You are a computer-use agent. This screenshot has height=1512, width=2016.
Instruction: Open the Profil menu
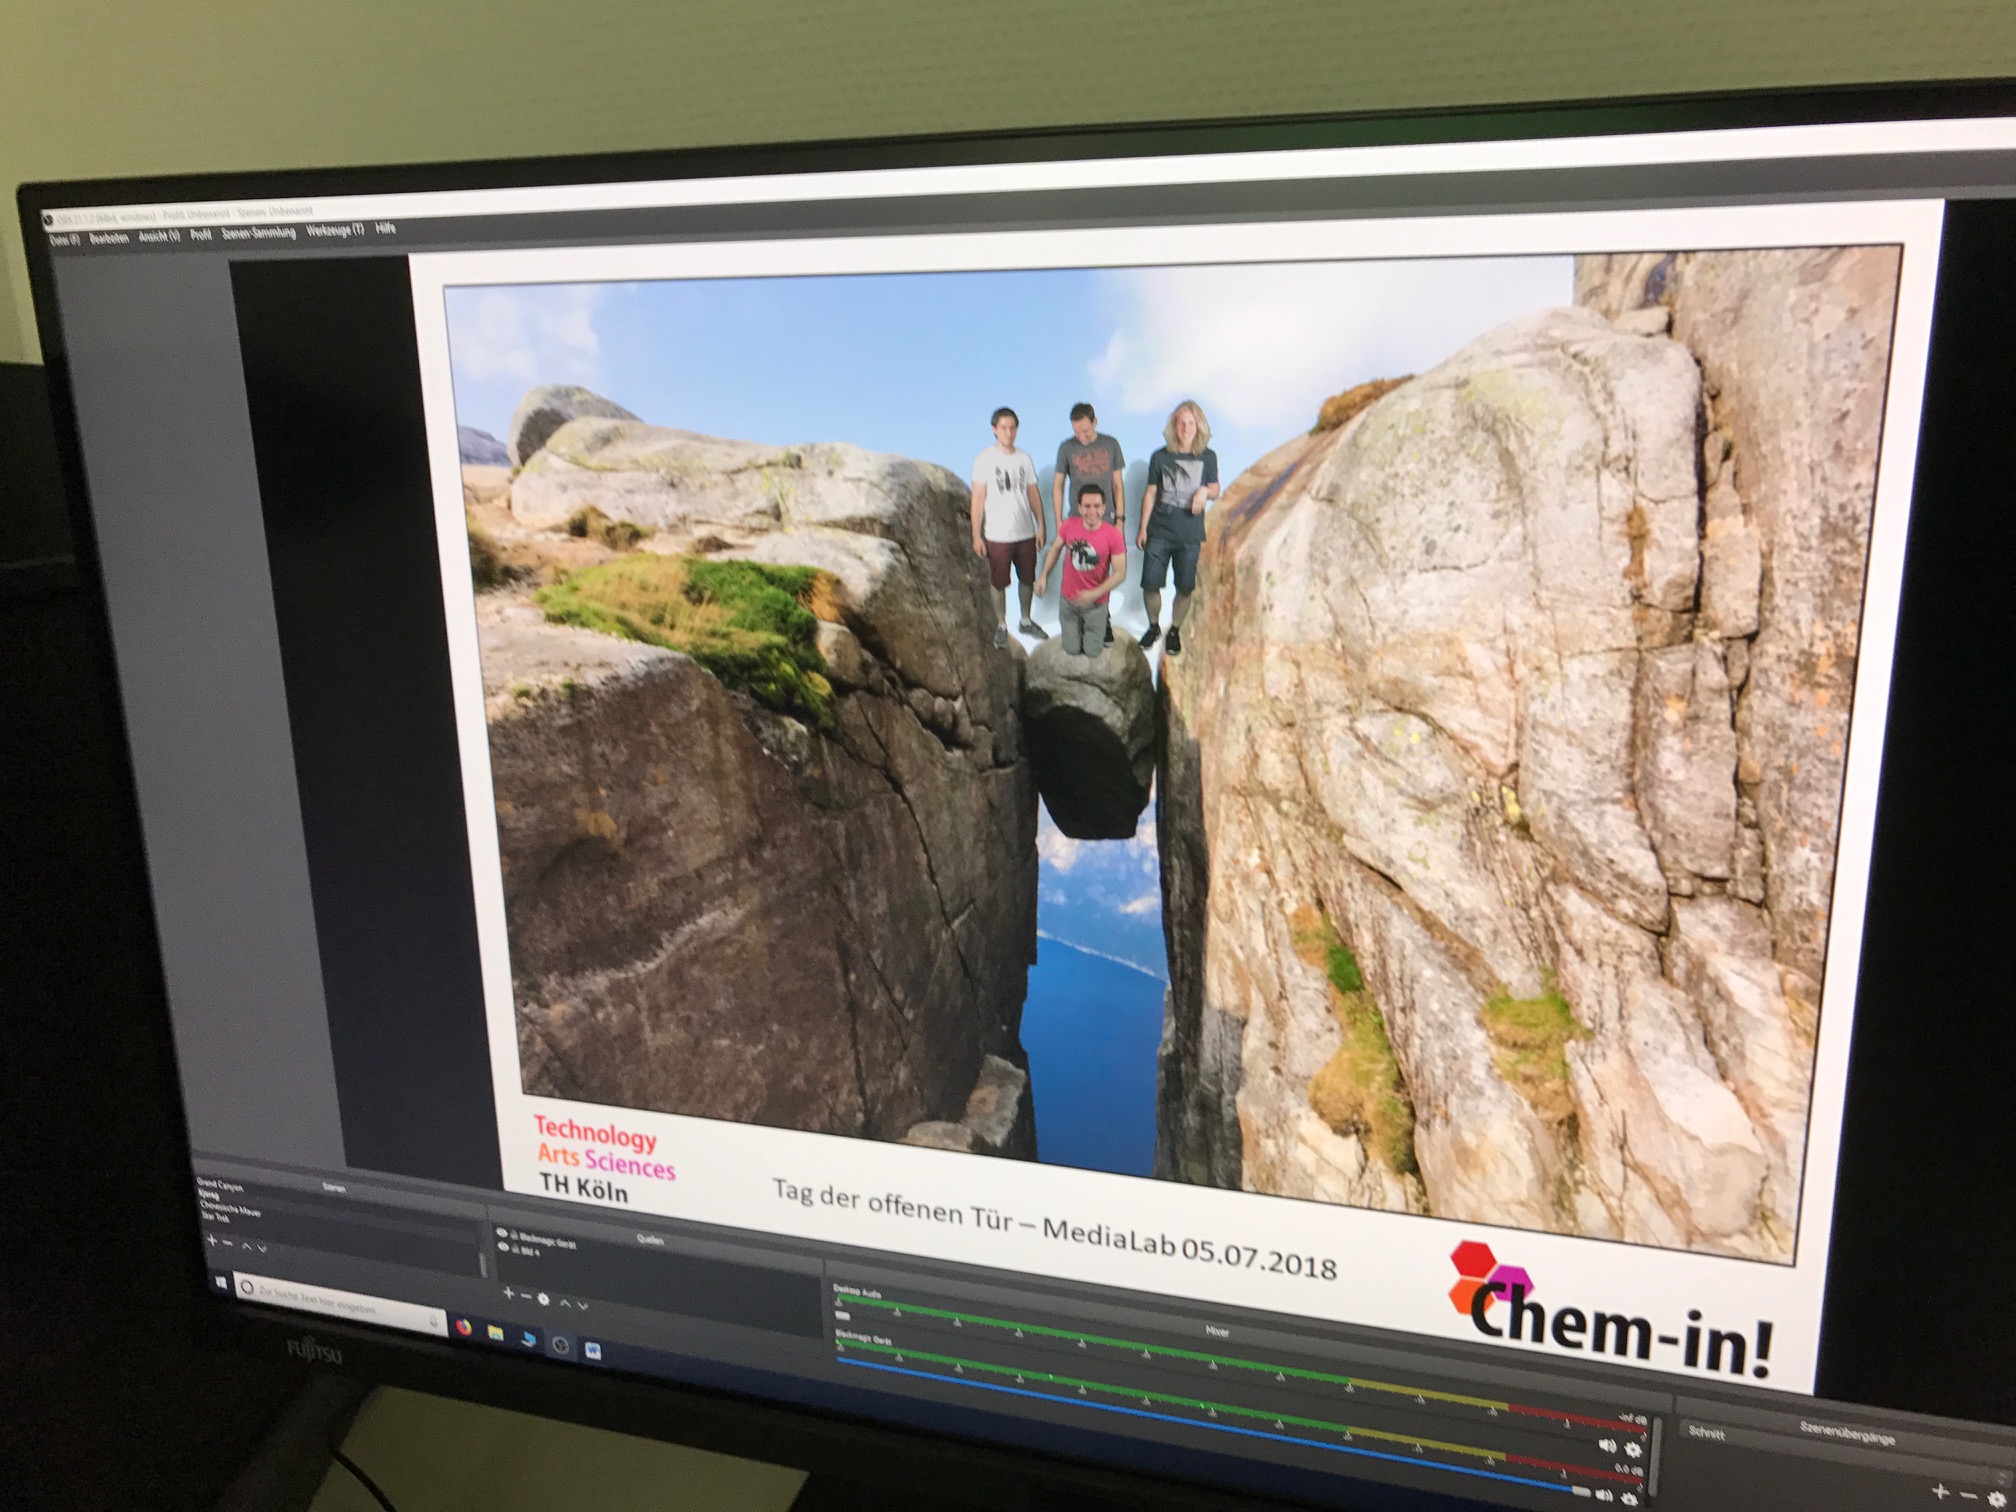[201, 234]
